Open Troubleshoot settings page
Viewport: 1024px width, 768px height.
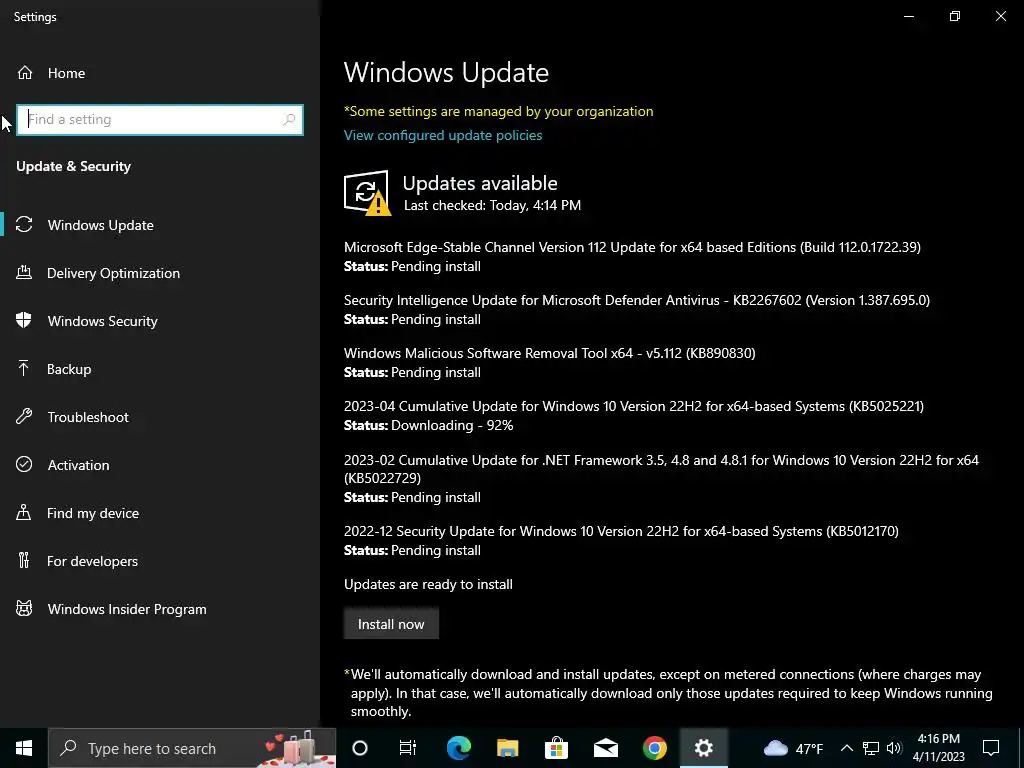[160, 417]
